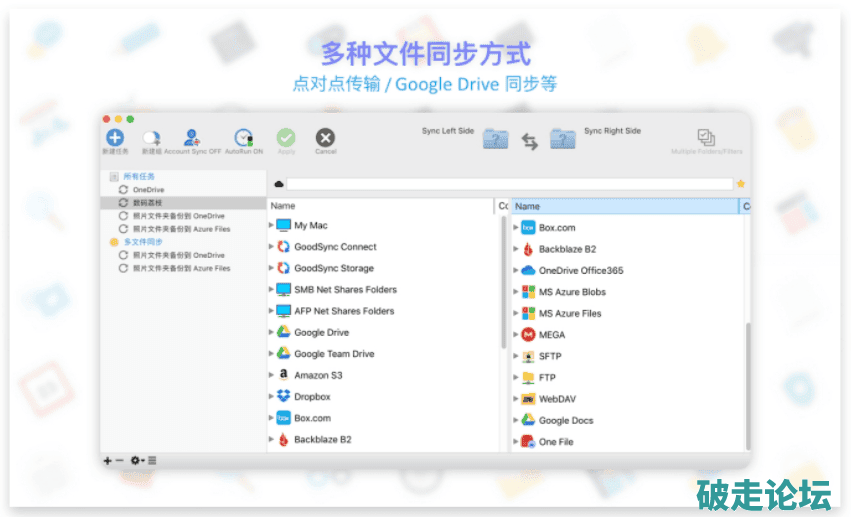Click the Sync Left Side folder icon
Image resolution: width=851 pixels, height=517 pixels.
click(496, 140)
